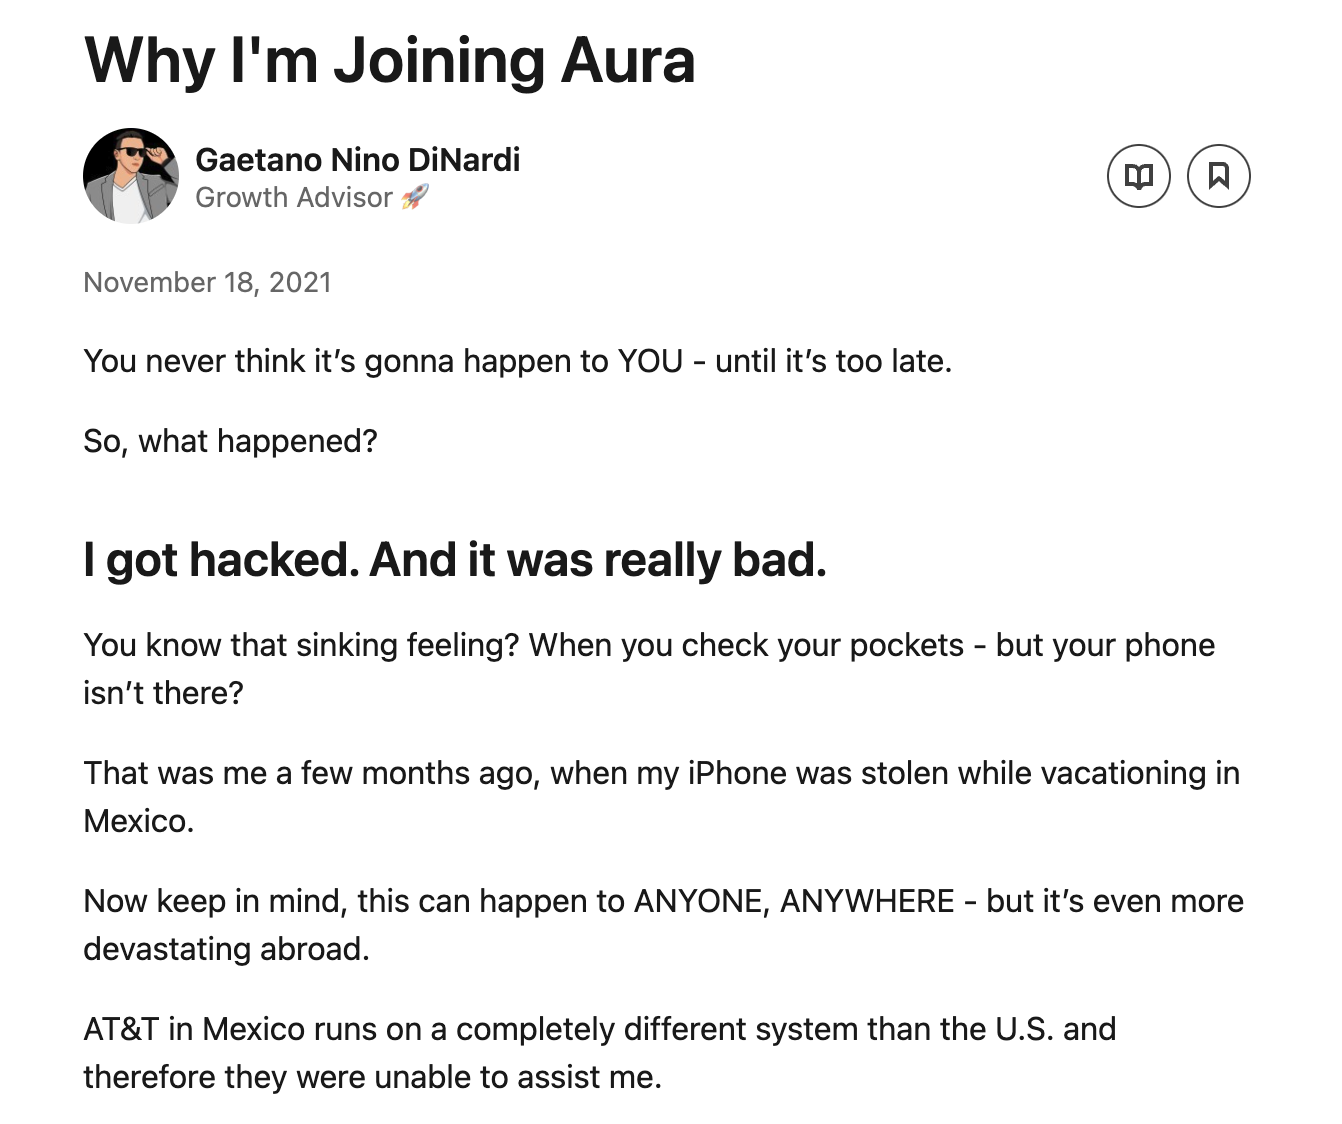Image resolution: width=1342 pixels, height=1124 pixels.
Task: Click the AT&T in Mexico paragraph
Action: coord(600,1053)
